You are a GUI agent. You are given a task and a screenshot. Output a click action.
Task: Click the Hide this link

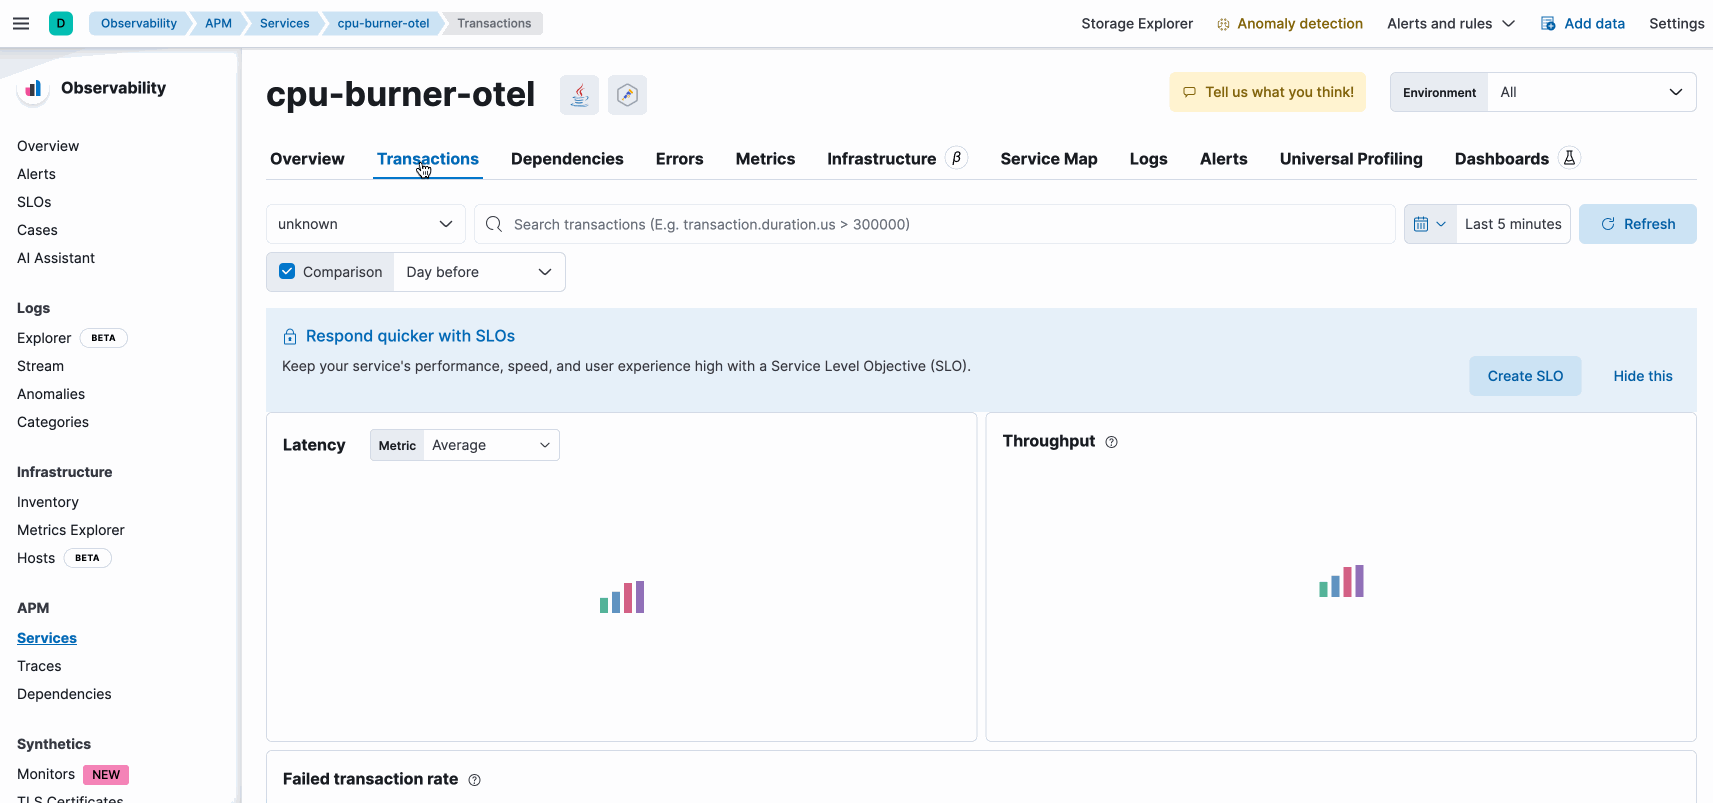(x=1642, y=376)
